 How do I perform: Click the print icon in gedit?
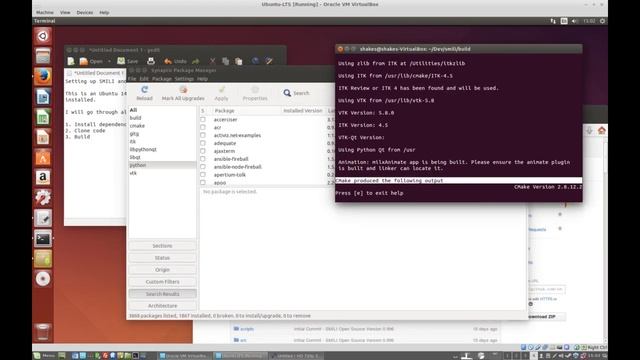[151, 61]
